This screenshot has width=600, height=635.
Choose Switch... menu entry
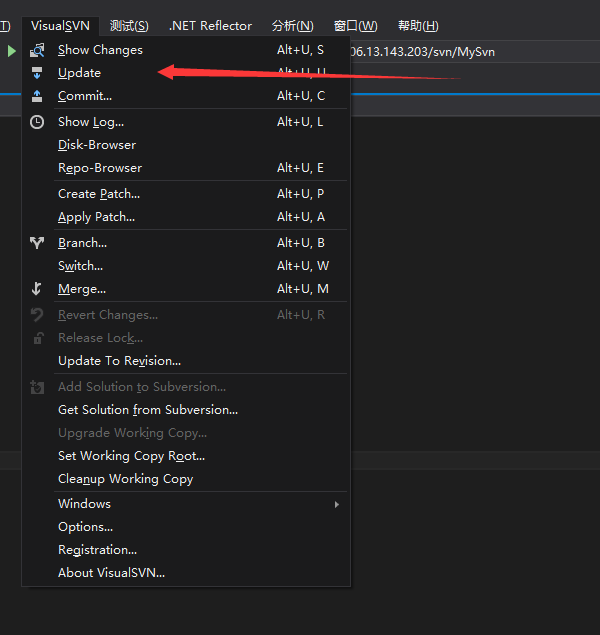[x=186, y=266]
